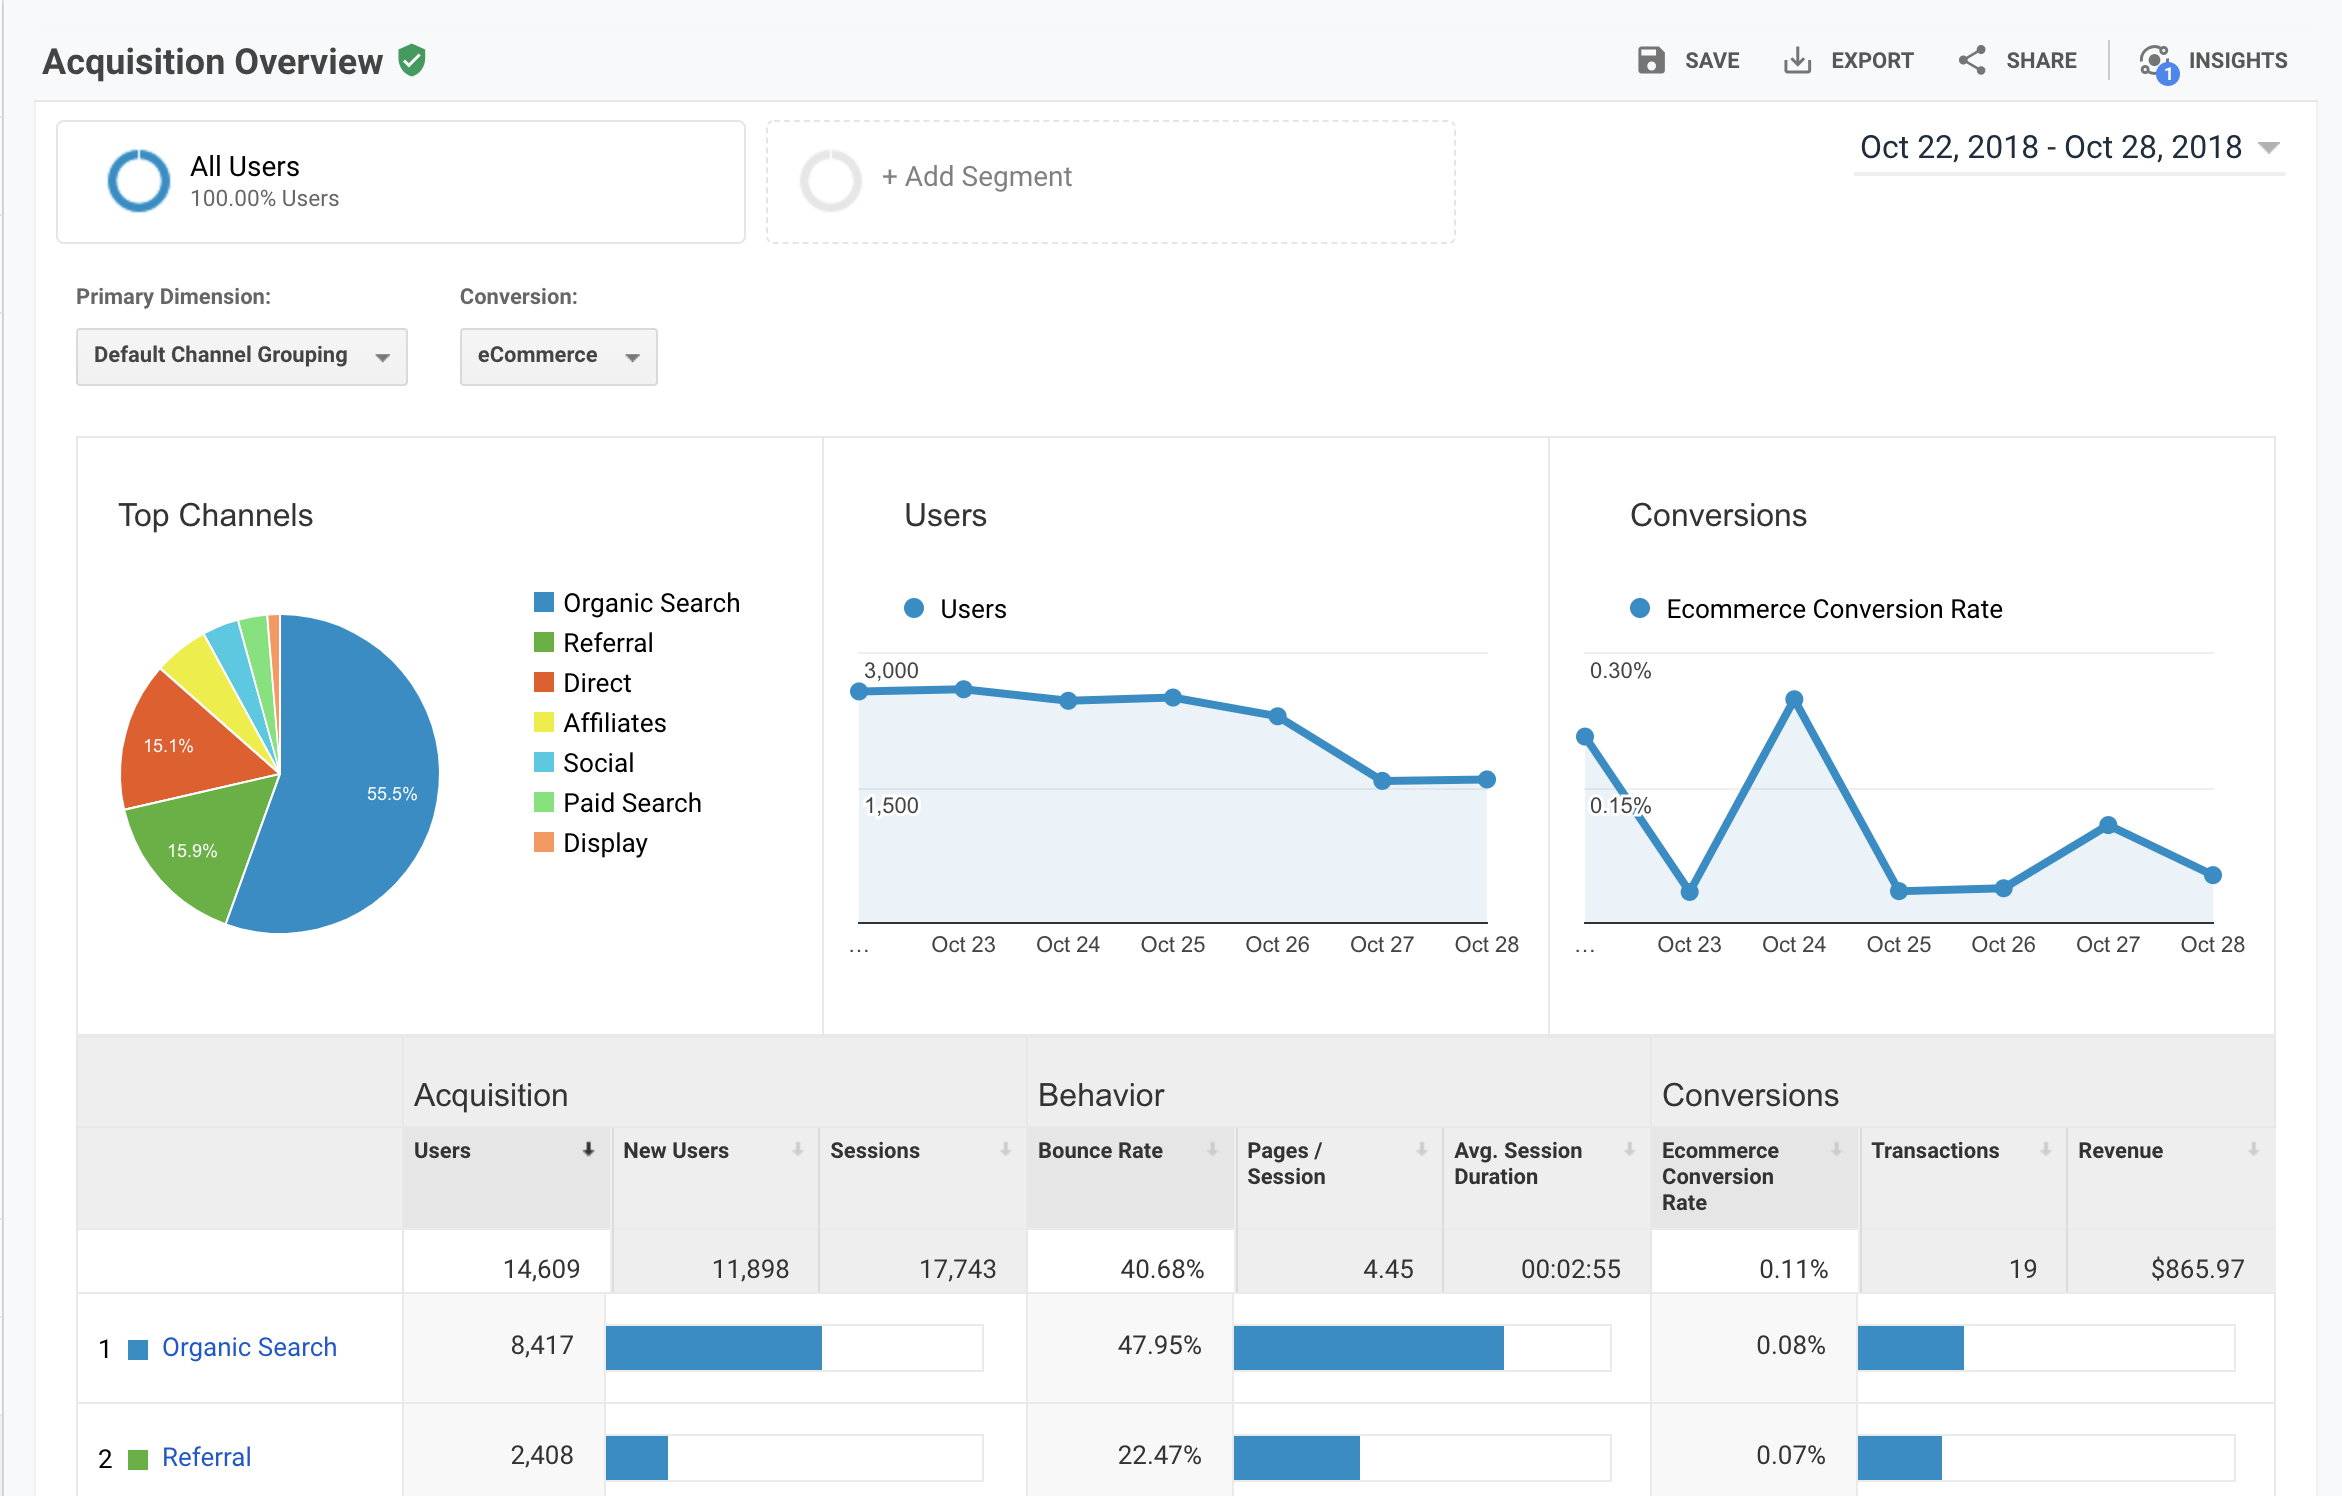Sort by the Revenue column arrow

(x=2253, y=1150)
